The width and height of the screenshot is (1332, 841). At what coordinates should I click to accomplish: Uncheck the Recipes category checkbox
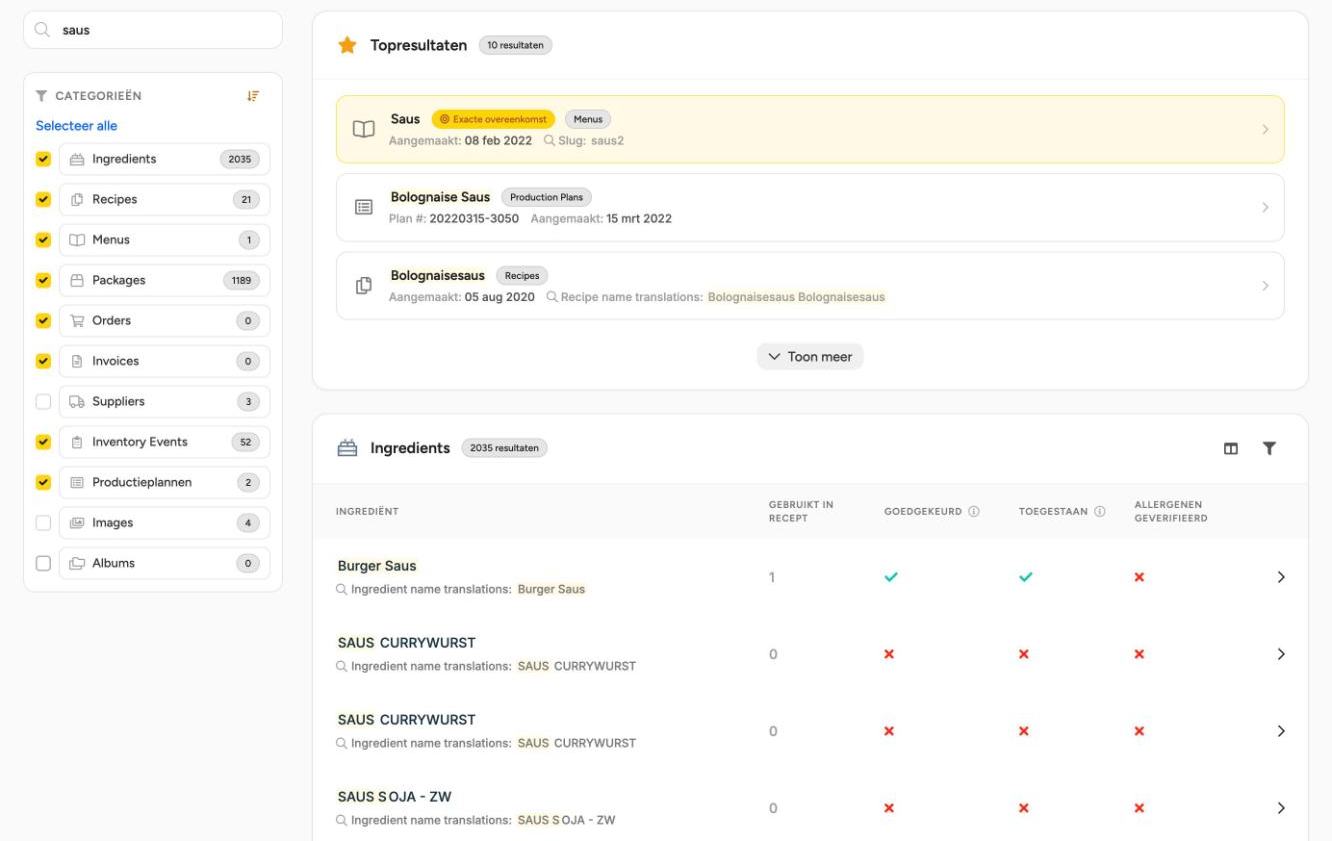coord(43,199)
